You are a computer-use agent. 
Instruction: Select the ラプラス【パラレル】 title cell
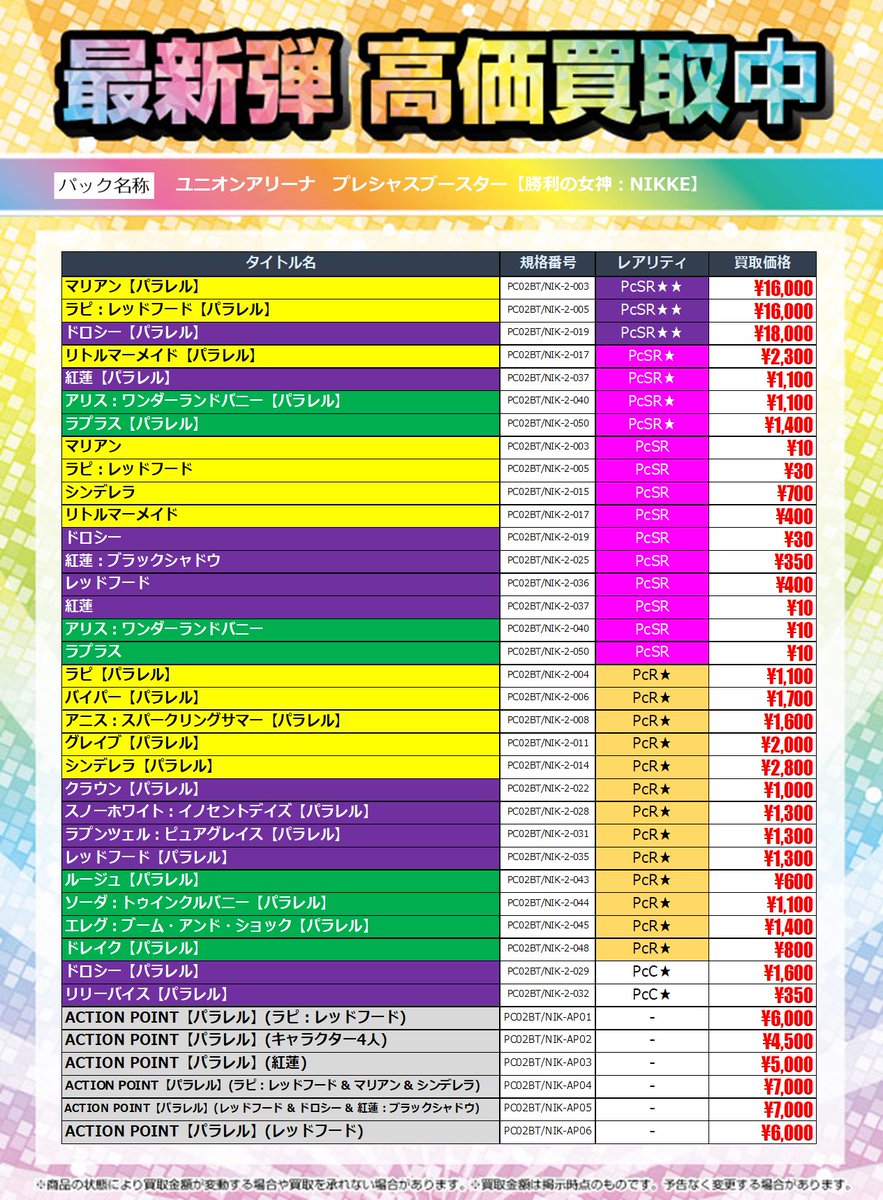(281, 425)
